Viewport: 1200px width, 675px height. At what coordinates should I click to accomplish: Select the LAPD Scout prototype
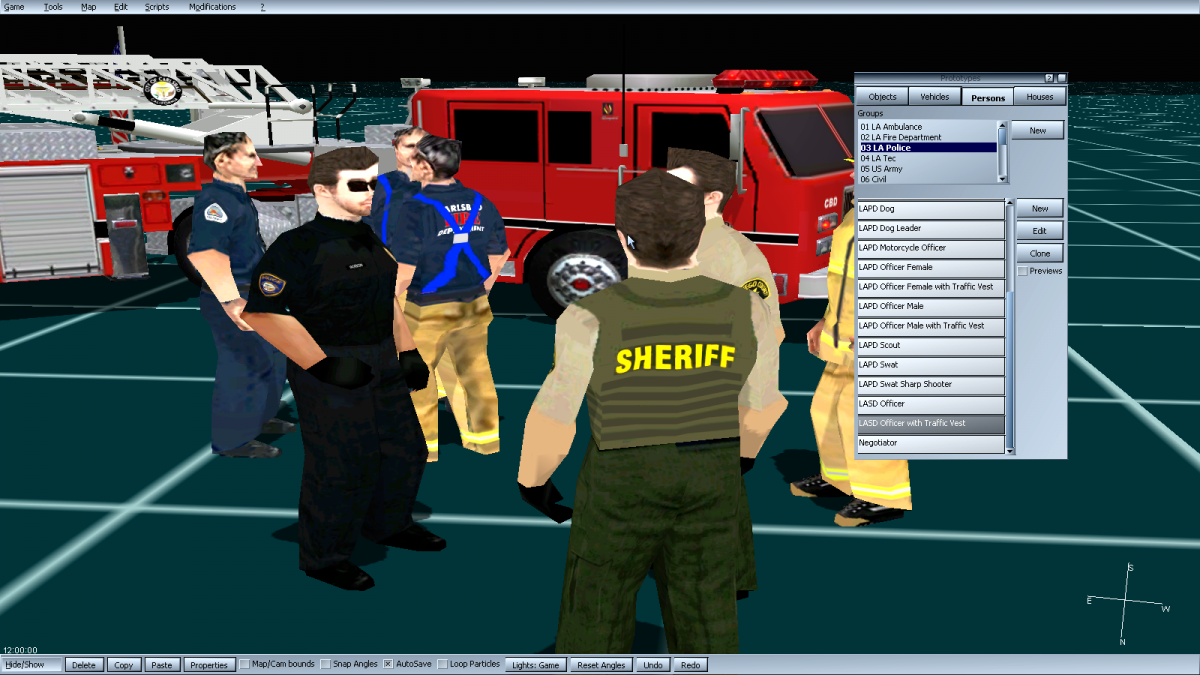point(931,346)
